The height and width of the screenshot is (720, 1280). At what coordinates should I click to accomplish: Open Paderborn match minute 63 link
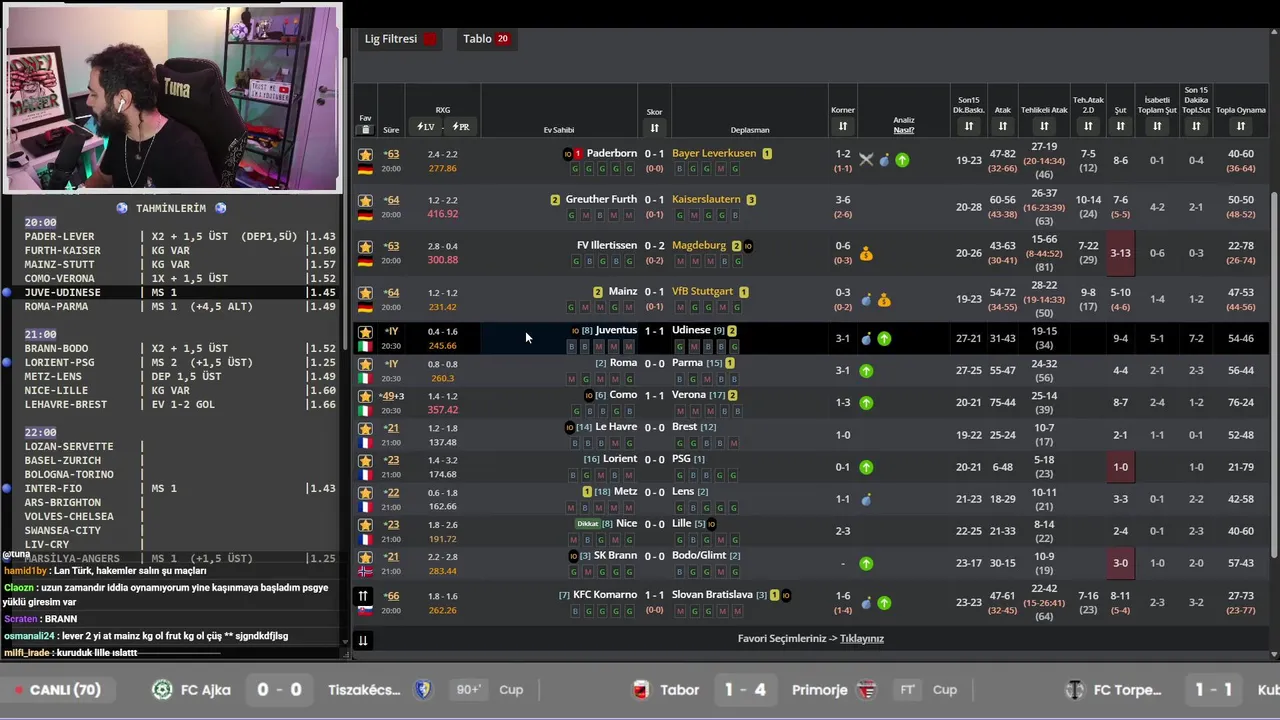pos(391,154)
